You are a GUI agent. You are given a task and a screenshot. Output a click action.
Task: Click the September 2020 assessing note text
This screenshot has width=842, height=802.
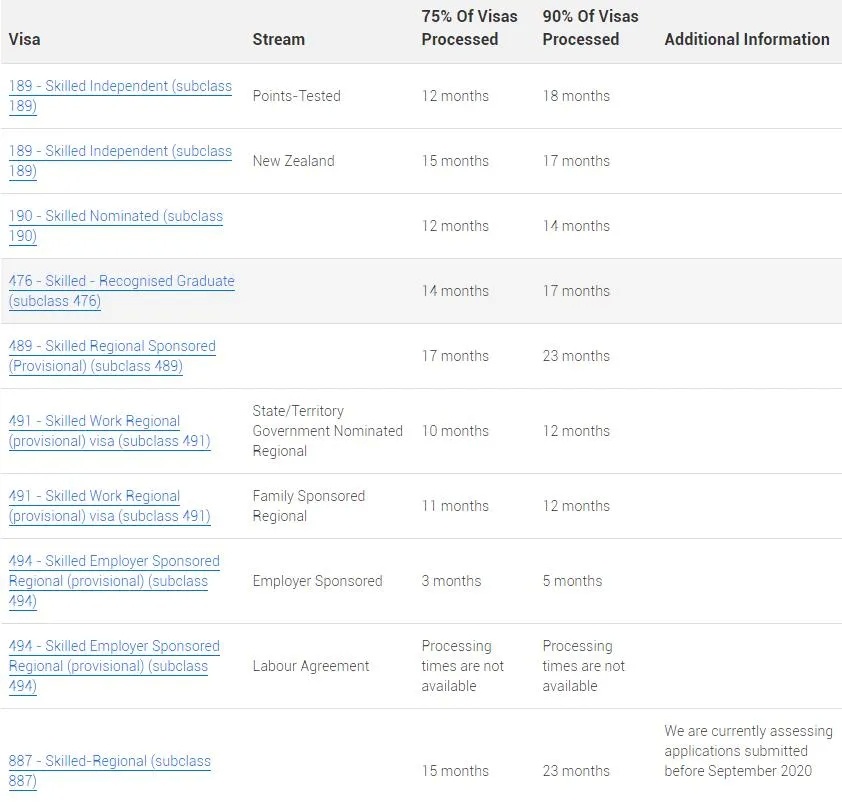pos(748,750)
